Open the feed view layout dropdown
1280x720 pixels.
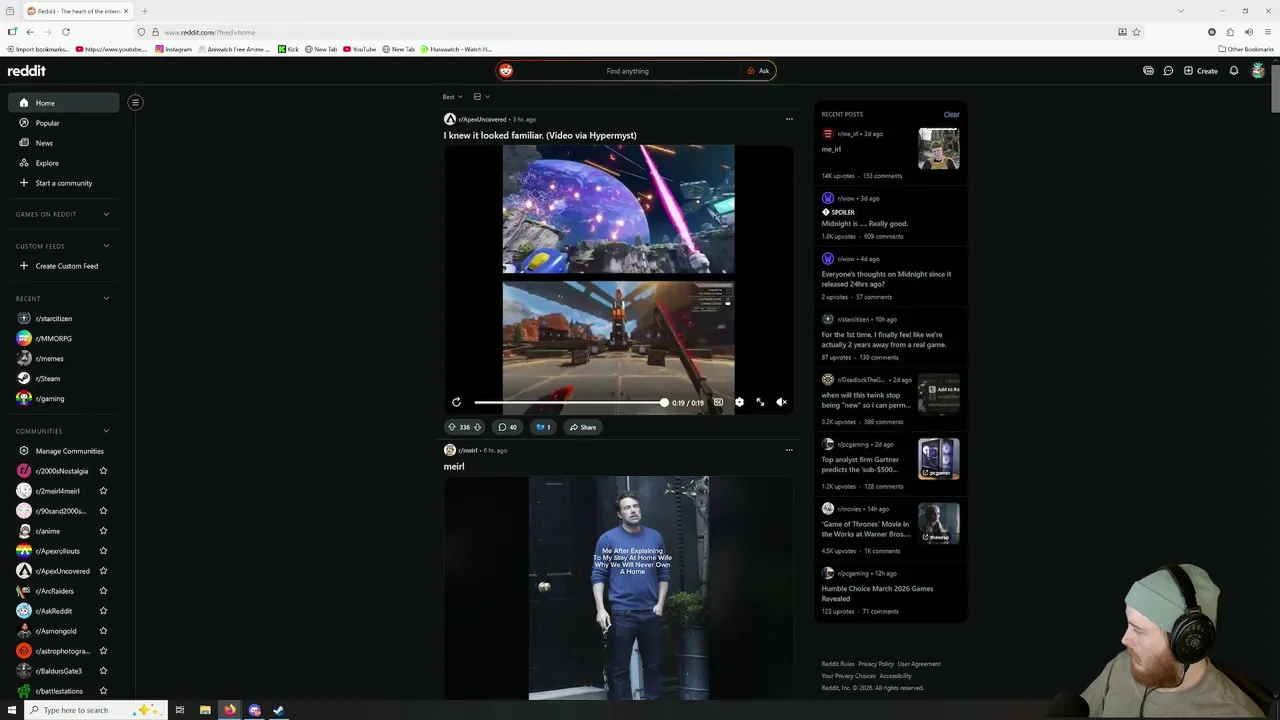point(481,97)
